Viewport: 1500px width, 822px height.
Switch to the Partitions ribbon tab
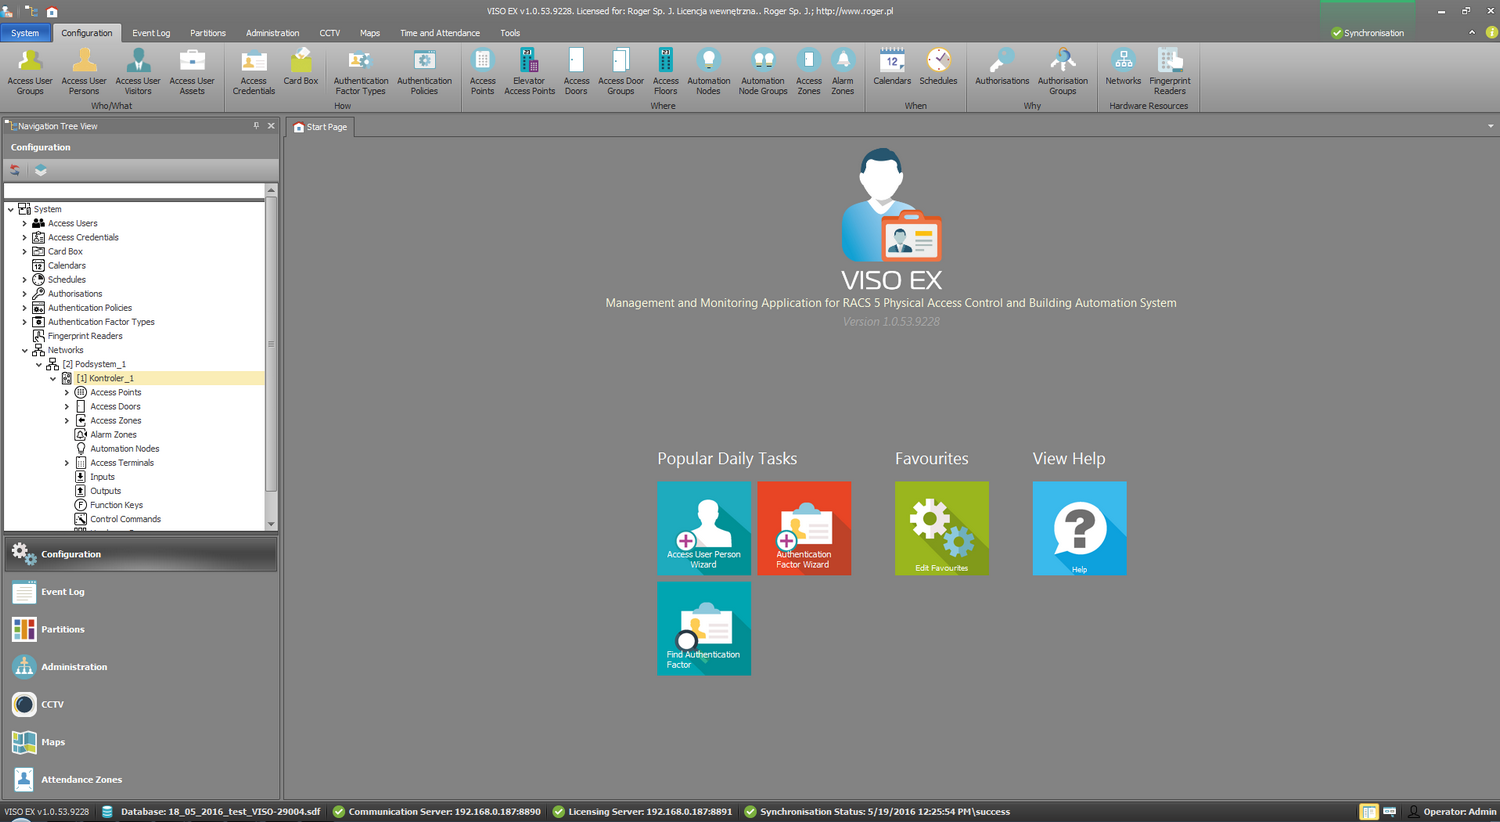[x=208, y=33]
